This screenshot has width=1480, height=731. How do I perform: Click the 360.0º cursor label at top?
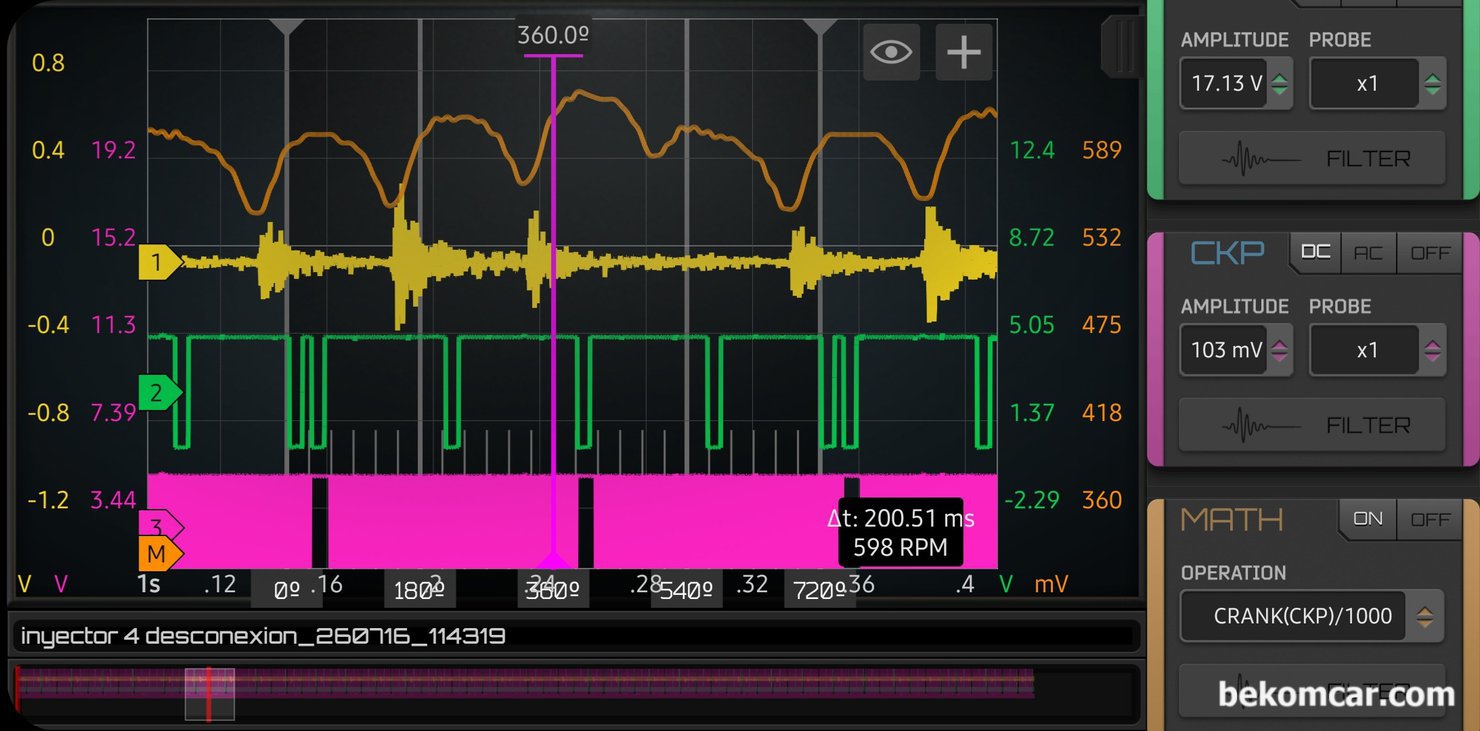(552, 36)
